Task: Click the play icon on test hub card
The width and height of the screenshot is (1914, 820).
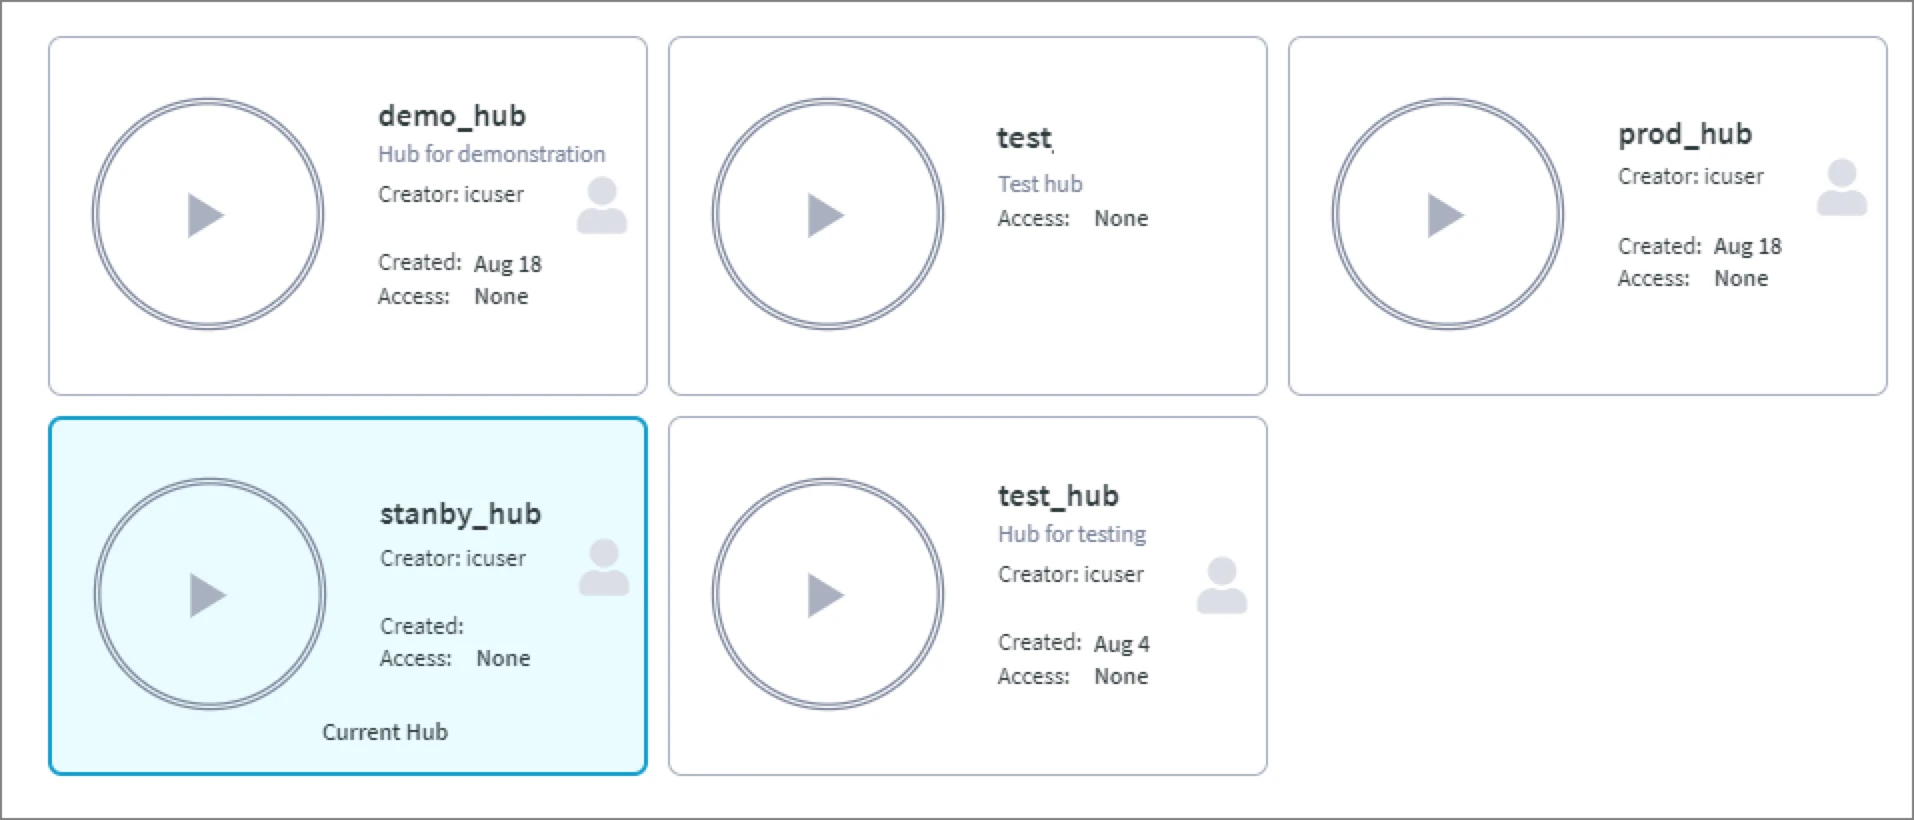Action: (x=826, y=213)
